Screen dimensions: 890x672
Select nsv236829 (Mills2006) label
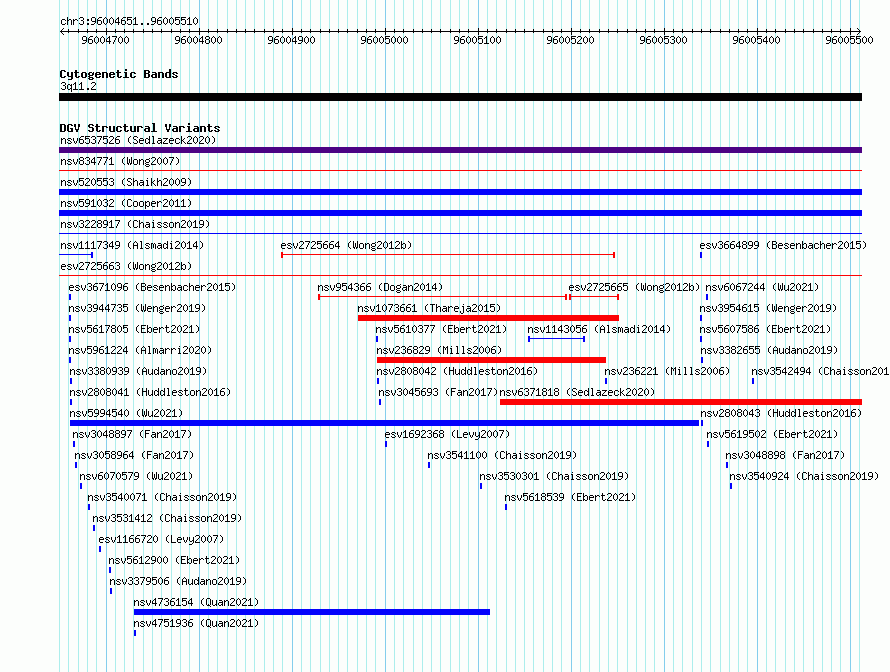[x=439, y=350]
